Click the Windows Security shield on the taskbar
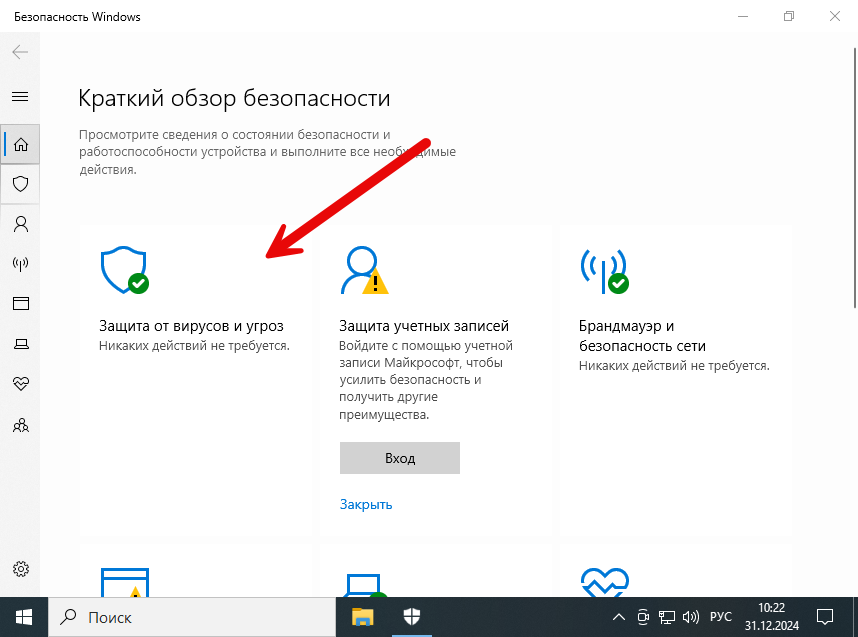The image size is (858, 637). click(412, 617)
